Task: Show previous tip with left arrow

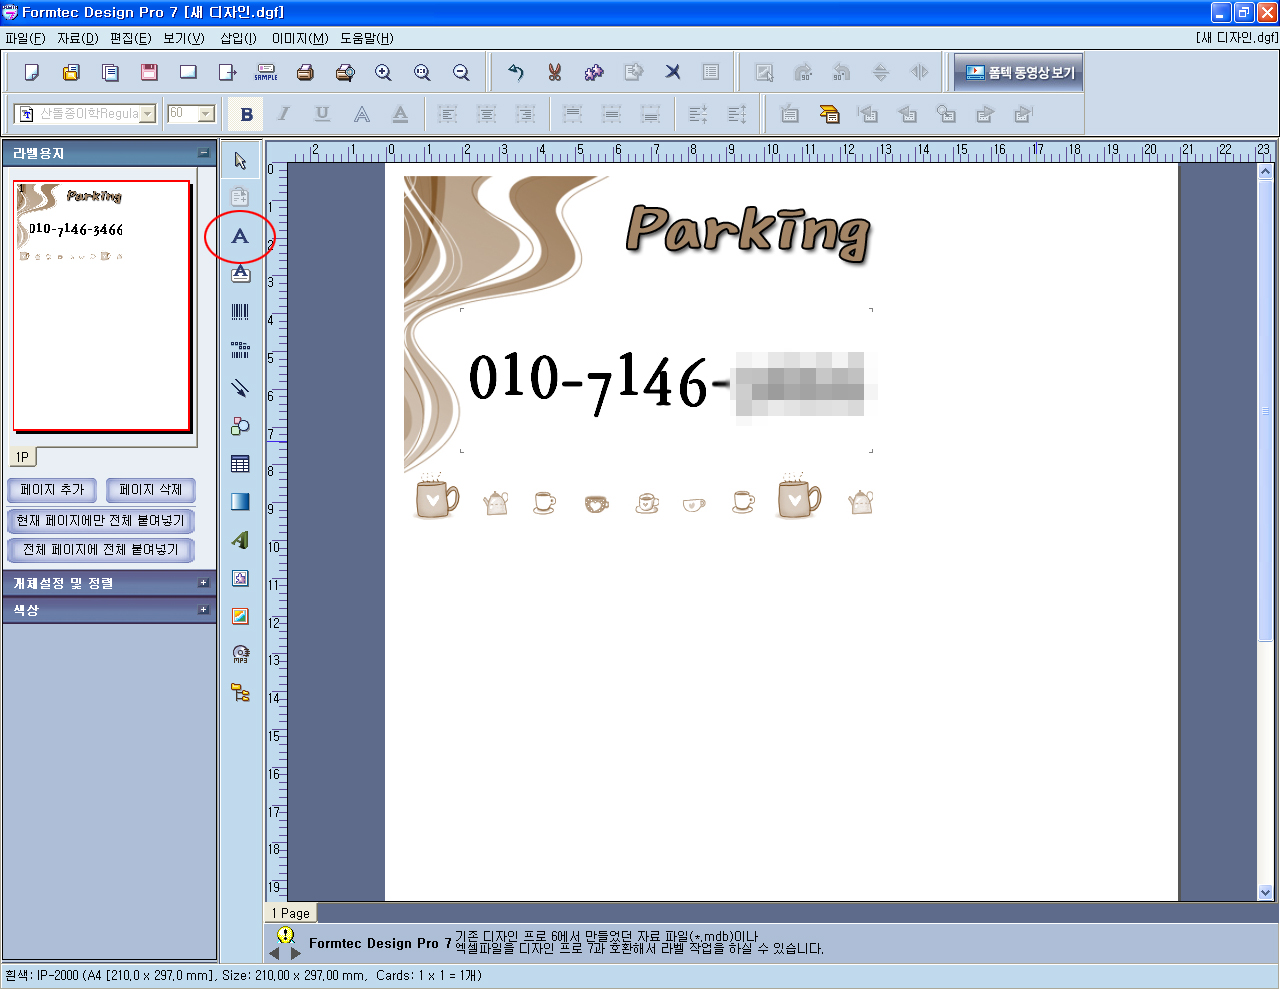Action: click(x=275, y=954)
